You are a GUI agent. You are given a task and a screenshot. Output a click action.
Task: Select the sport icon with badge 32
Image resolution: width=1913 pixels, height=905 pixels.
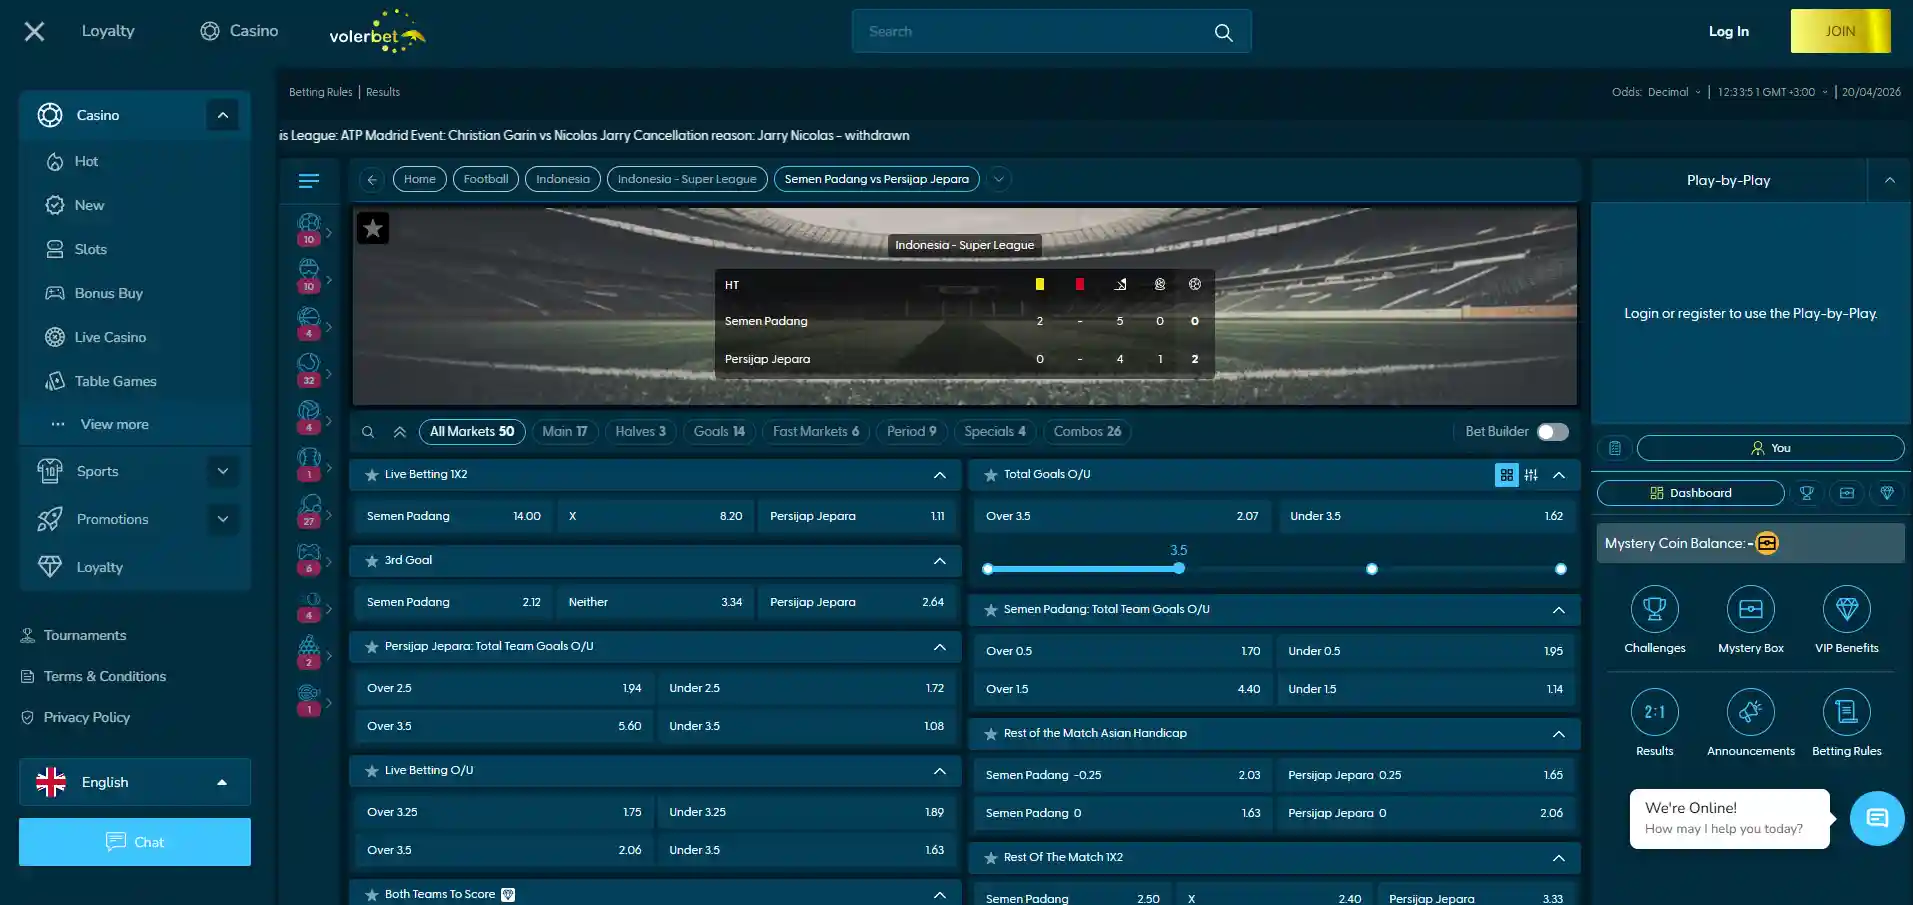pos(309,370)
